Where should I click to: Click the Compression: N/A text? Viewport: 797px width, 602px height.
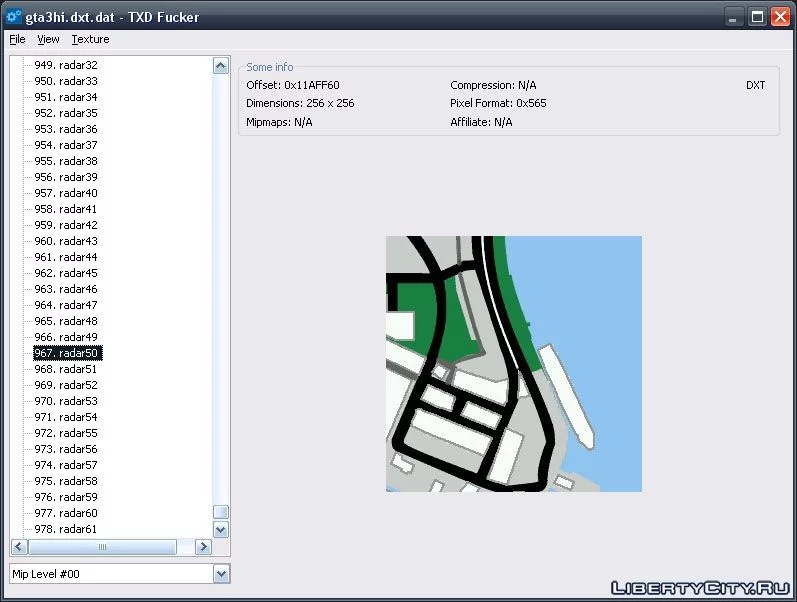[x=493, y=85]
